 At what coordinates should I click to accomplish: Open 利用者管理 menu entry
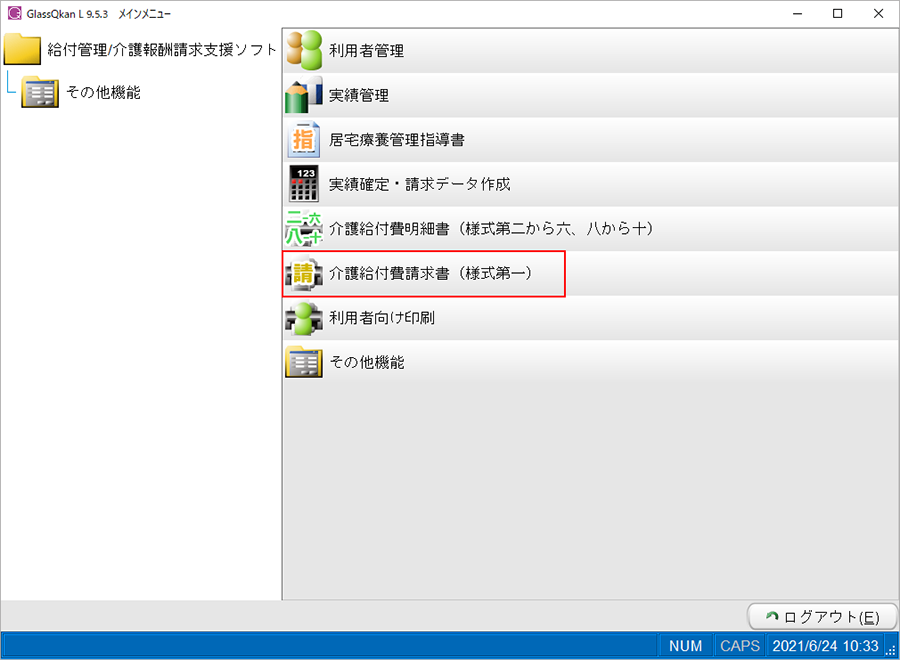click(x=366, y=51)
